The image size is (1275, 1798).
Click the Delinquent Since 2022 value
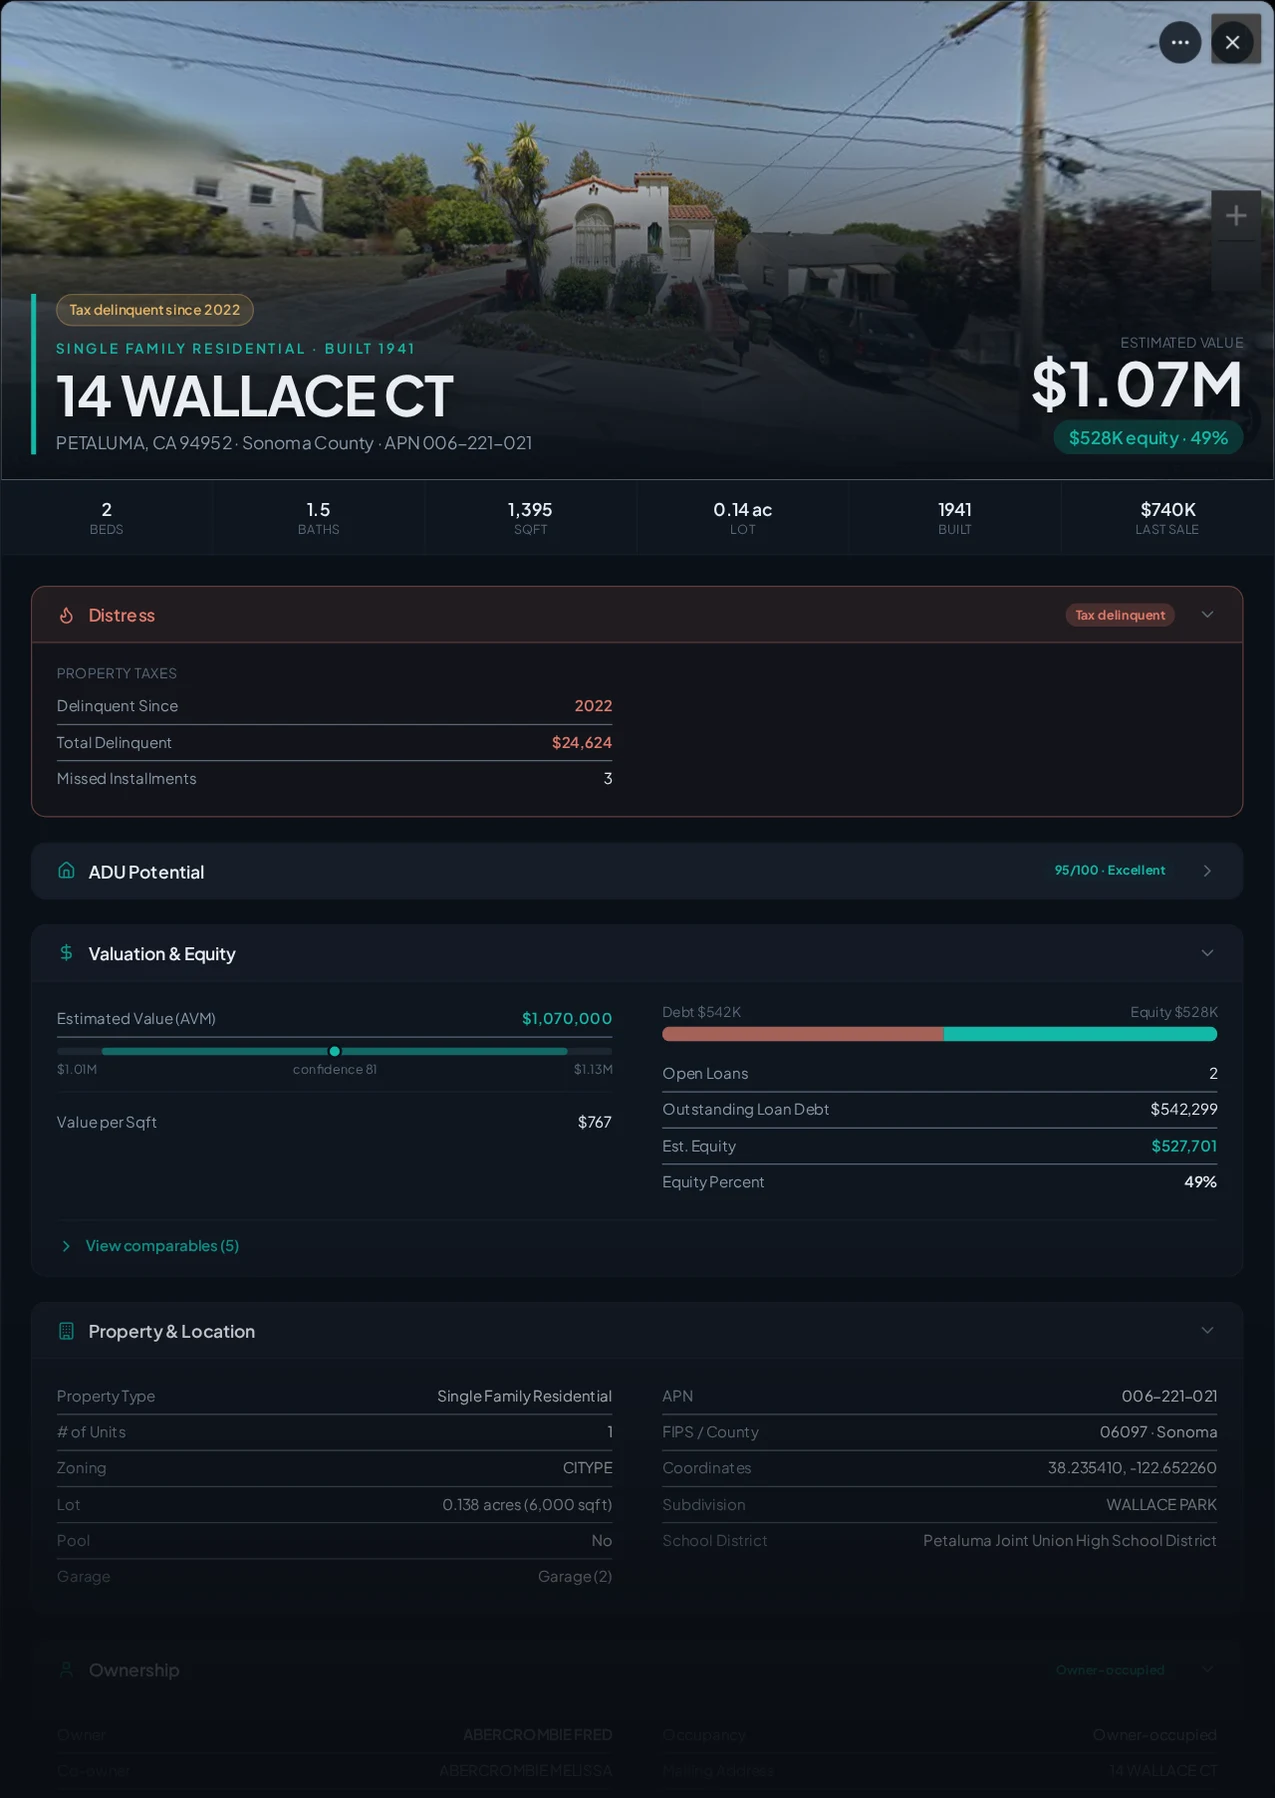tap(593, 706)
